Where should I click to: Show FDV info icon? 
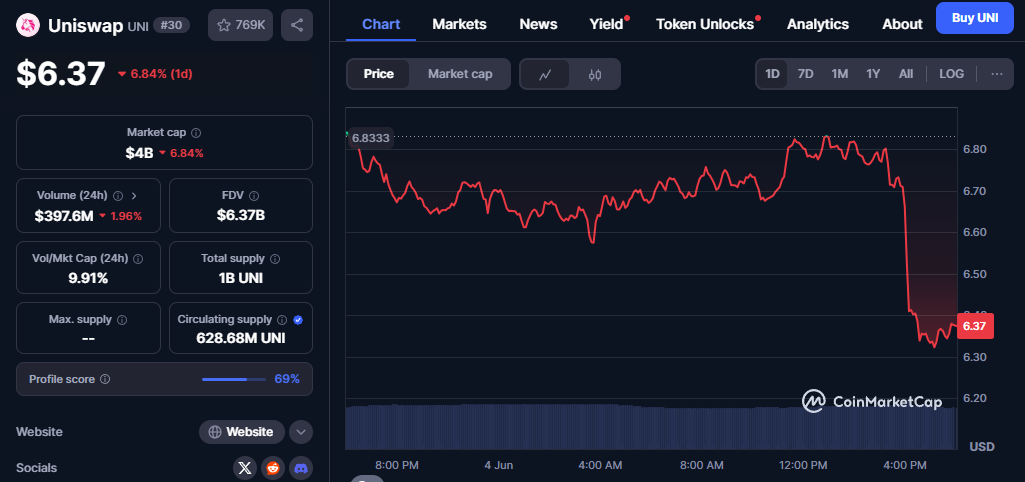point(254,196)
